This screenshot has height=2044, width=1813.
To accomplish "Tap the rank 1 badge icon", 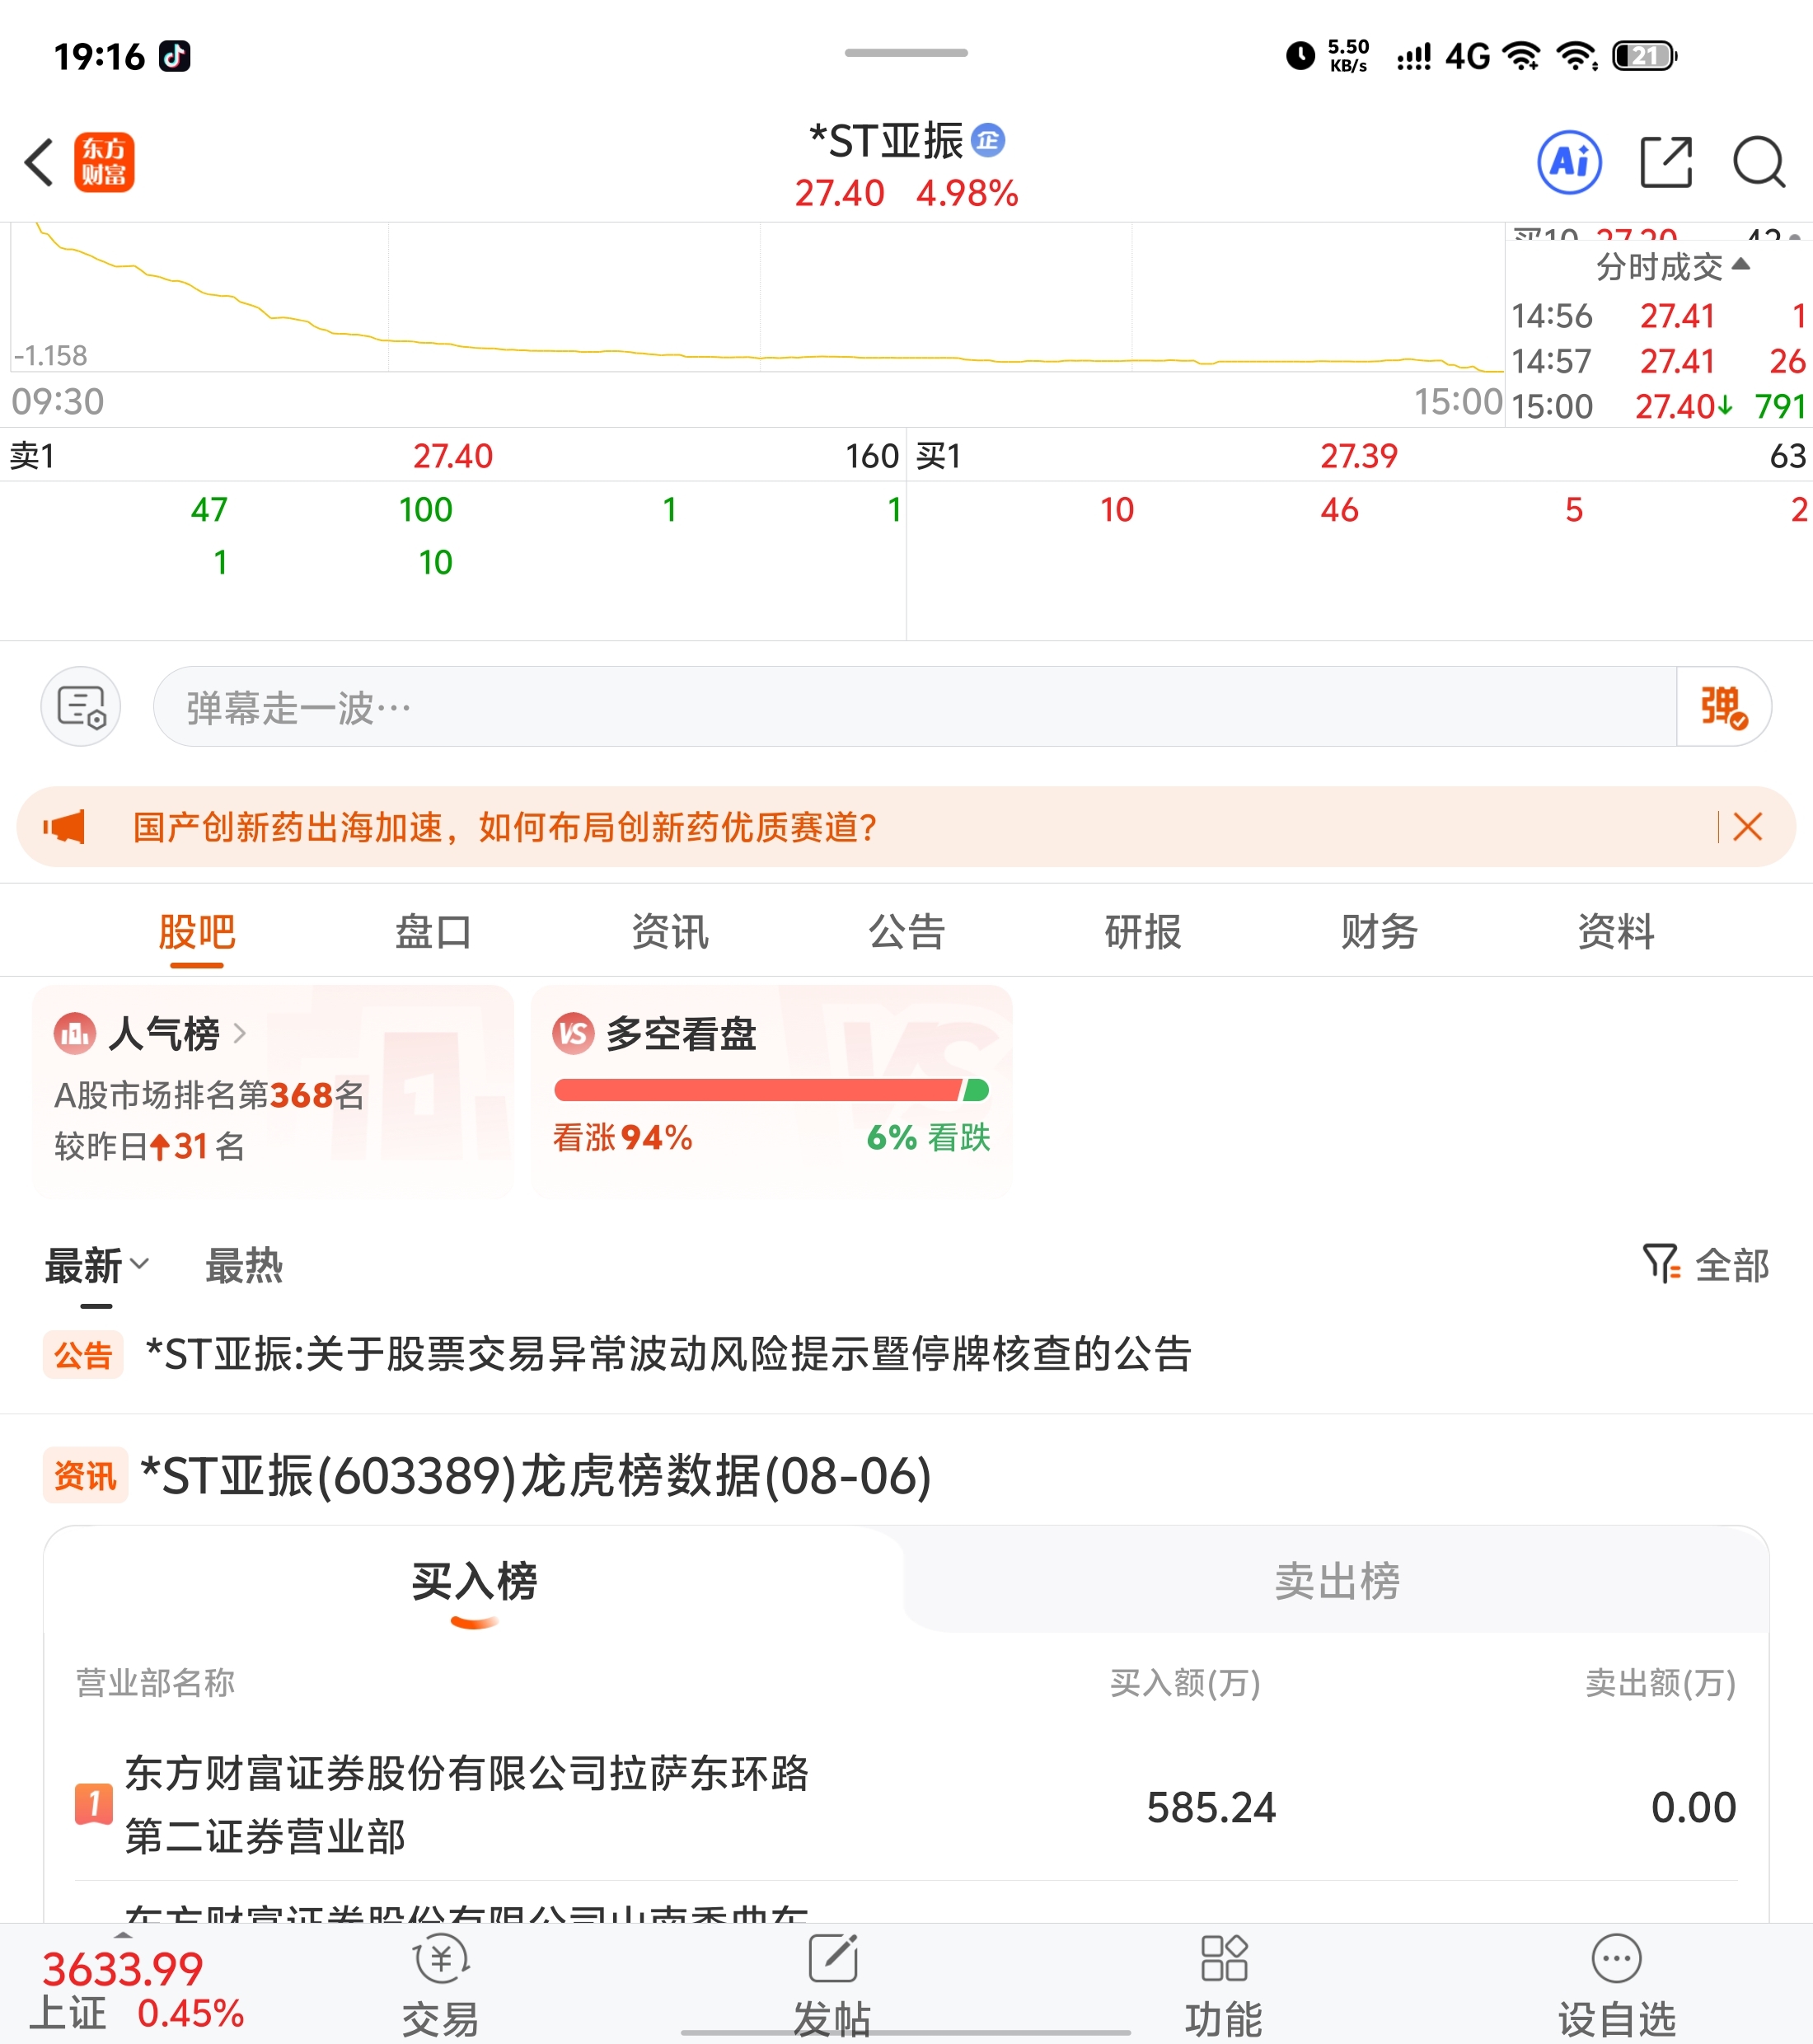I will (94, 1804).
